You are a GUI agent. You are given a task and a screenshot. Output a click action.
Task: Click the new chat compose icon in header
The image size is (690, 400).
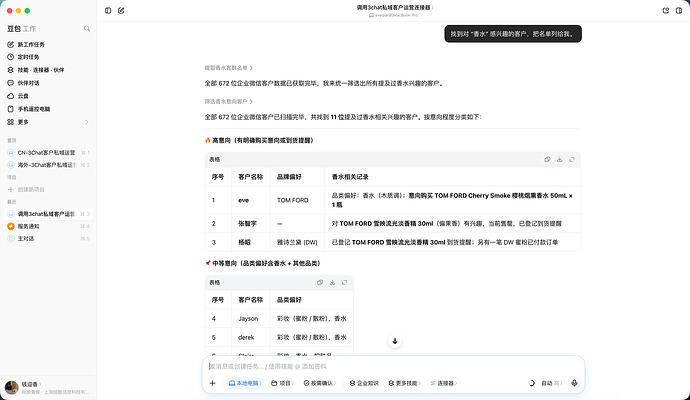[121, 11]
